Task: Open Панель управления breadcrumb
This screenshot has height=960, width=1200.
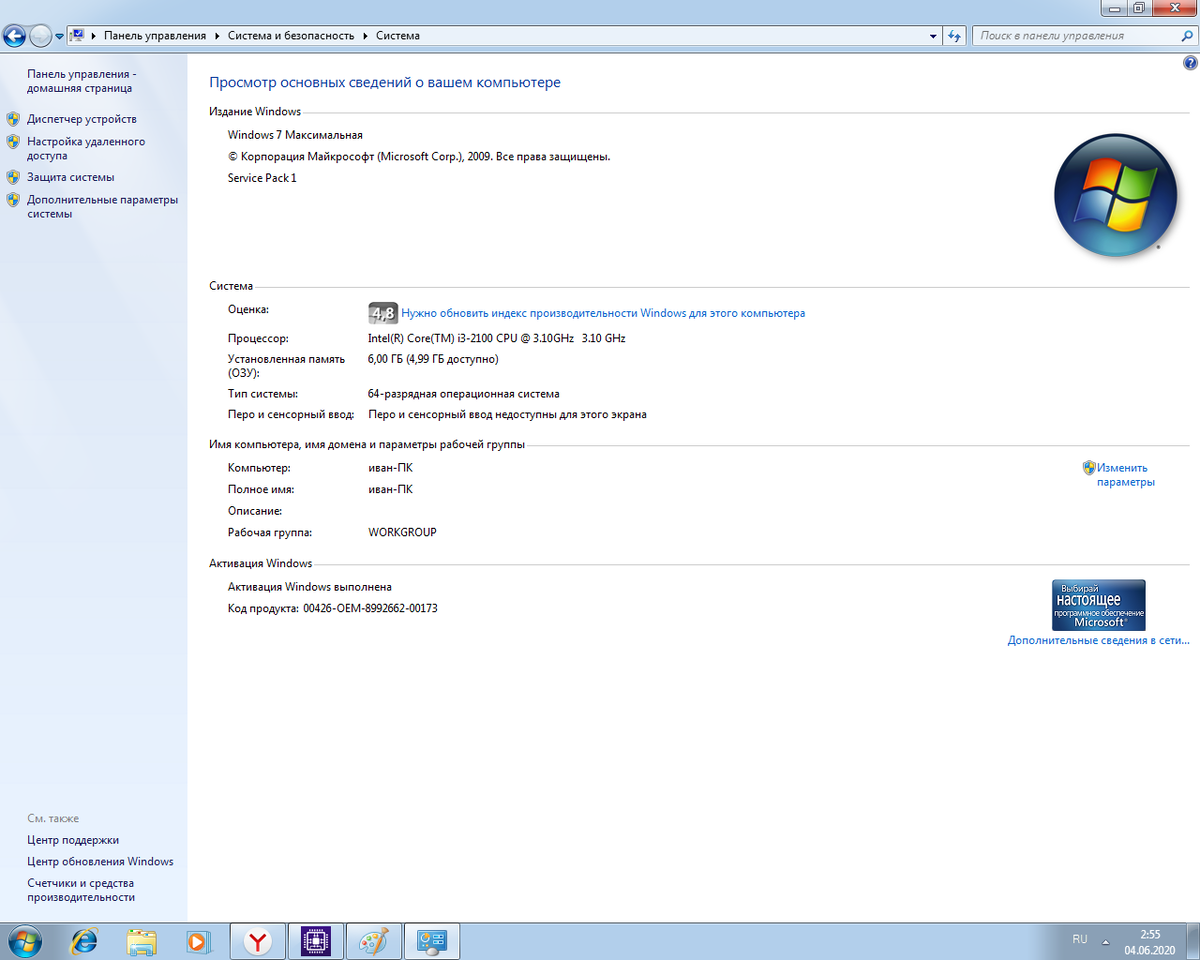Action: coord(154,36)
